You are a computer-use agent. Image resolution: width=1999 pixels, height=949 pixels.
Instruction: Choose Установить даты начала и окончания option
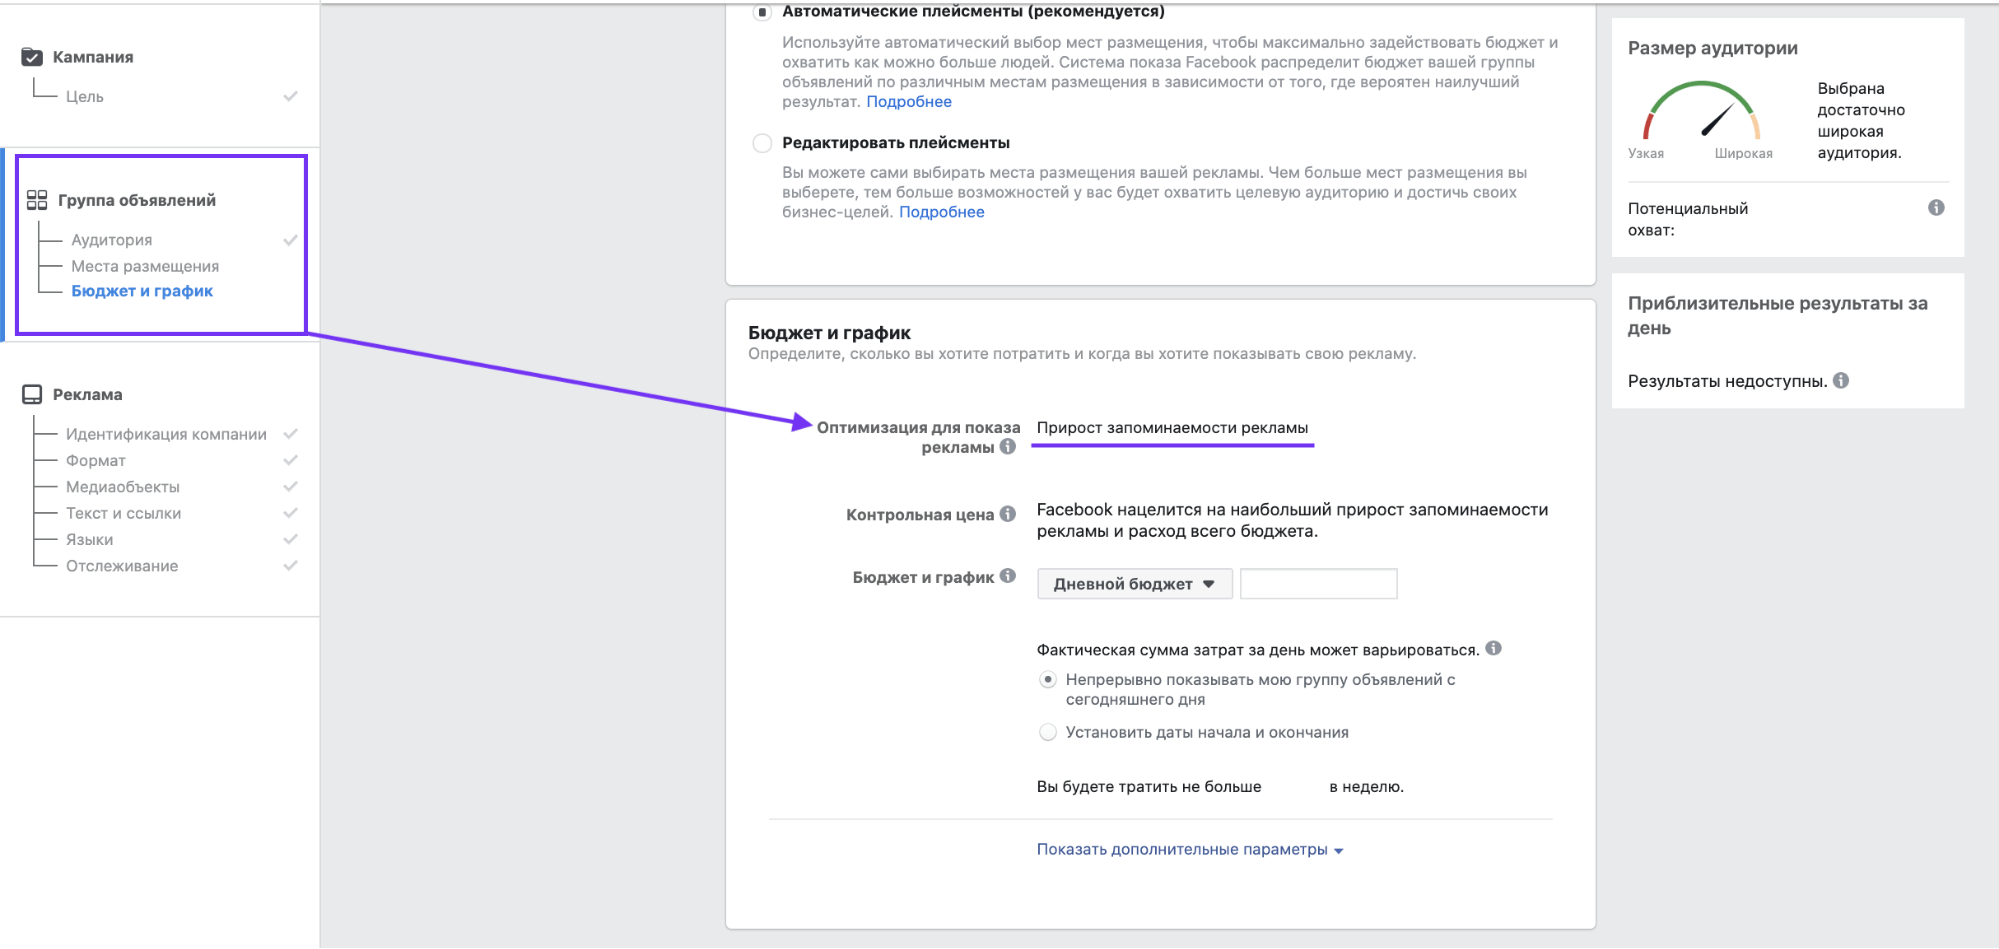point(1048,732)
